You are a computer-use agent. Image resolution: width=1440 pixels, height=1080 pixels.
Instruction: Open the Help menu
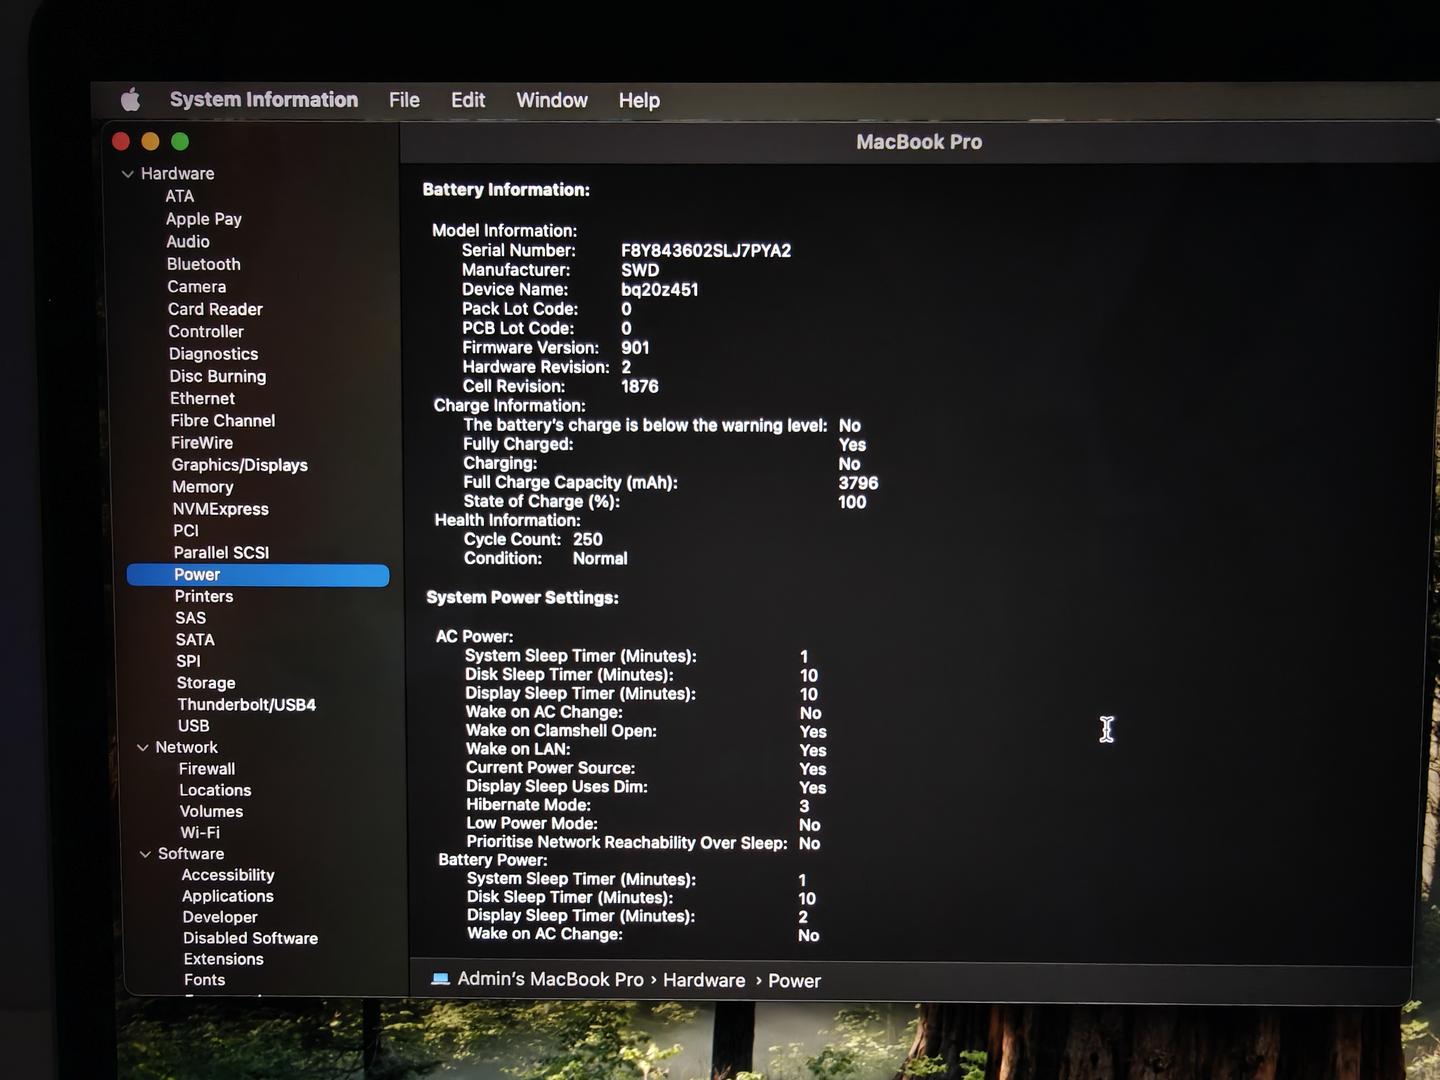click(x=639, y=100)
